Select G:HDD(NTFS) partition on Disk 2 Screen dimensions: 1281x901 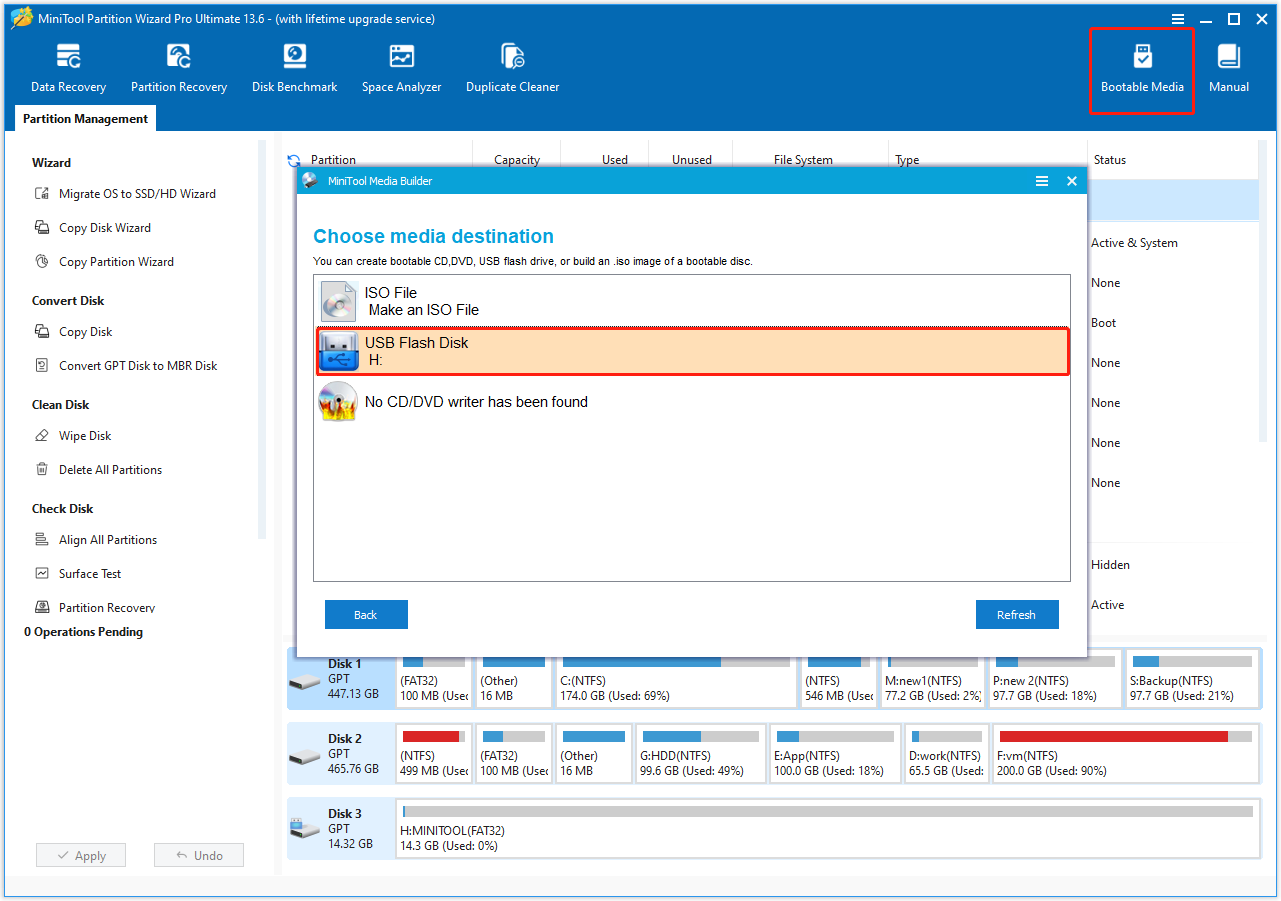(x=700, y=754)
